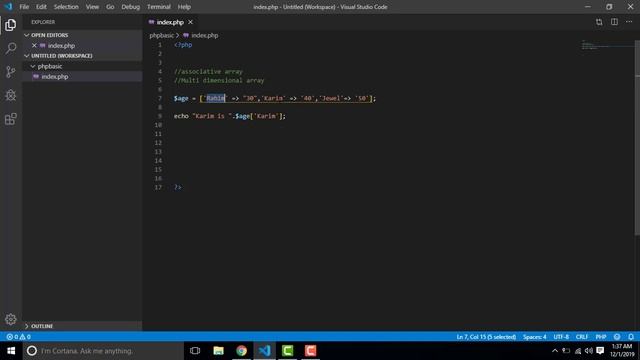
Task: Open Task View on the taskbar
Action: (x=195, y=351)
